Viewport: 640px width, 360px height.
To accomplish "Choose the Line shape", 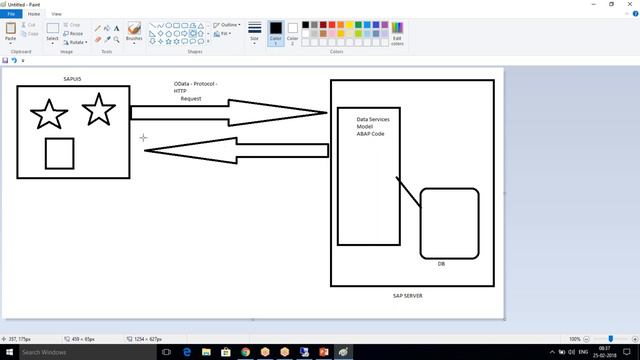I will (152, 25).
